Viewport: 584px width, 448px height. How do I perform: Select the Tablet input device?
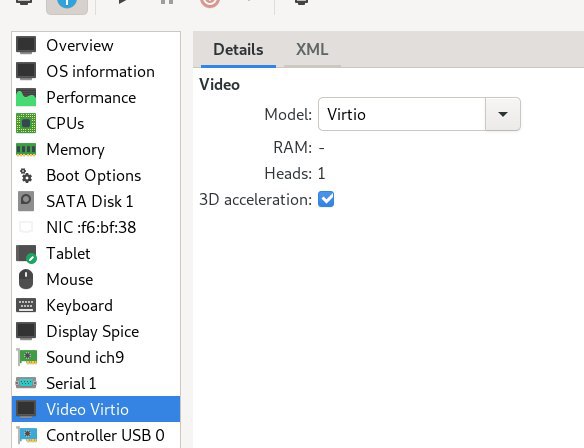tap(96, 254)
